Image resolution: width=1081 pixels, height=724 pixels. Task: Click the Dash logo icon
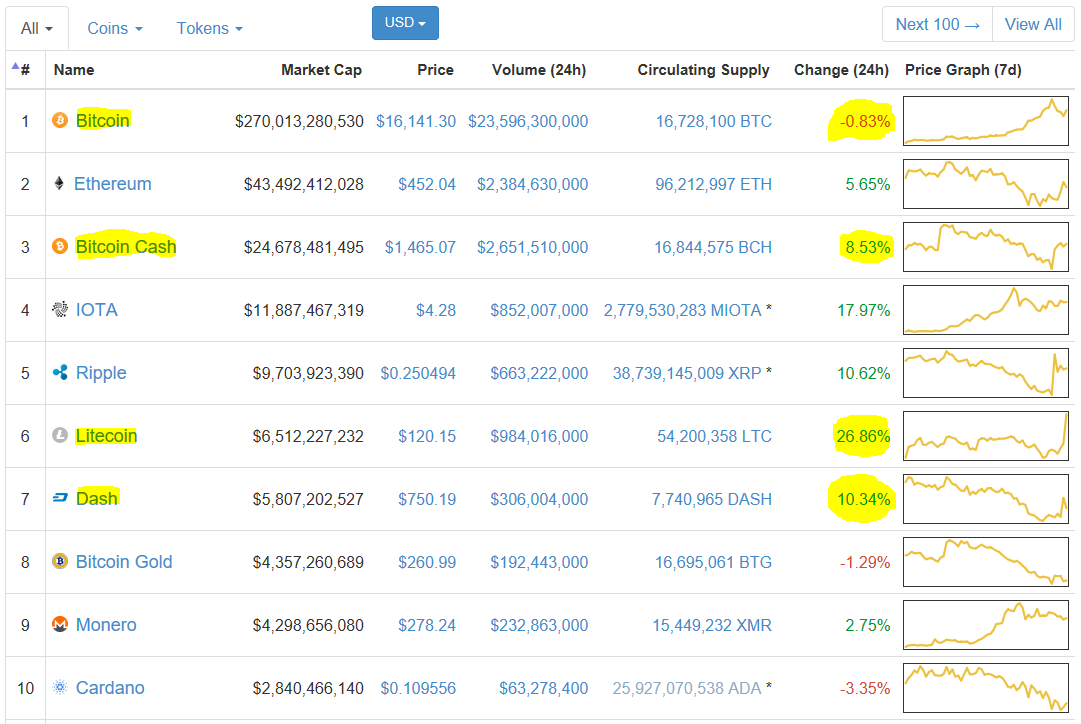(60, 498)
